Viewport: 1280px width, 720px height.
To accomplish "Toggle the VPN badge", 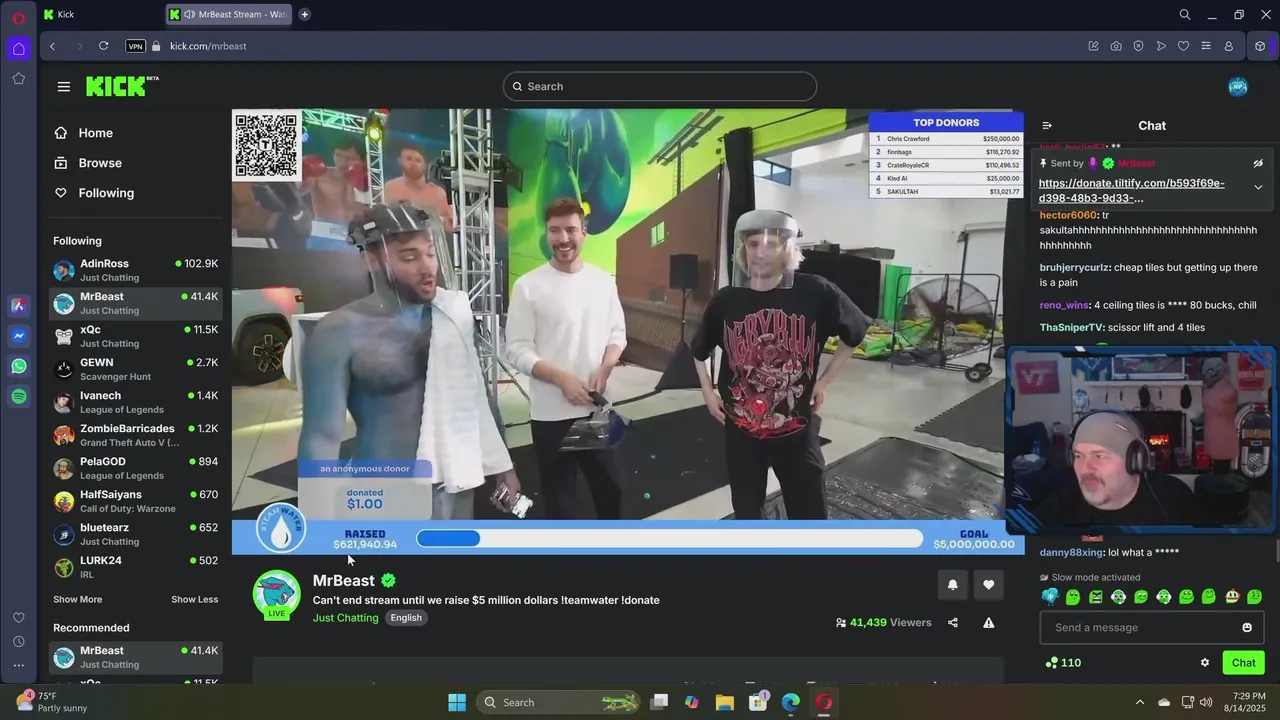I will 135,46.
